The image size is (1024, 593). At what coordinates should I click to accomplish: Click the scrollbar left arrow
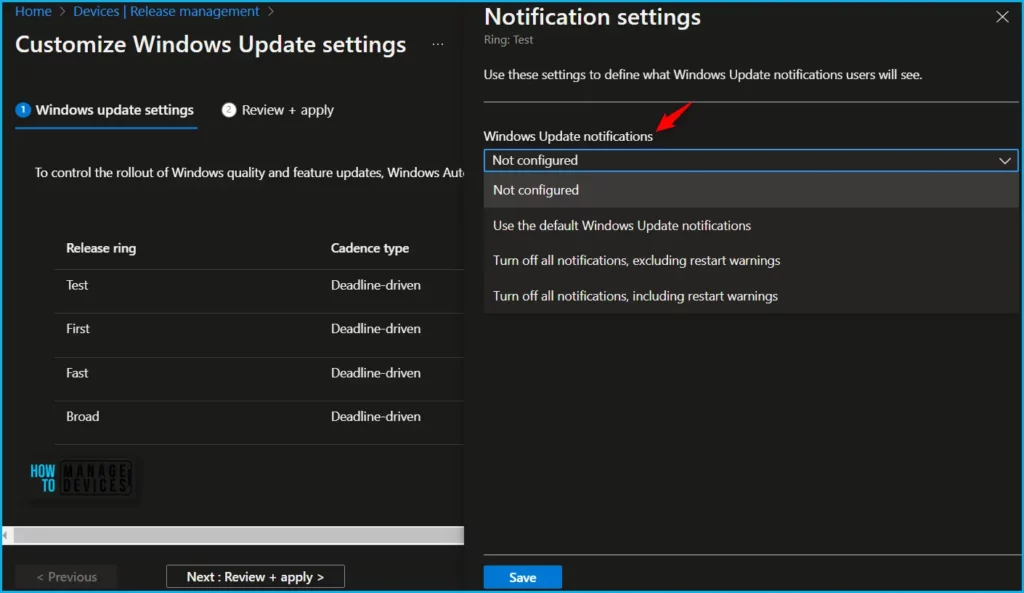click(x=6, y=536)
